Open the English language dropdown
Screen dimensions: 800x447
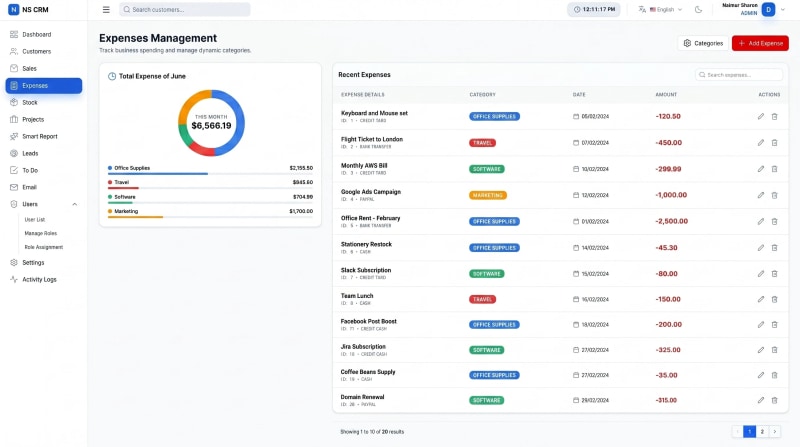[x=660, y=10]
